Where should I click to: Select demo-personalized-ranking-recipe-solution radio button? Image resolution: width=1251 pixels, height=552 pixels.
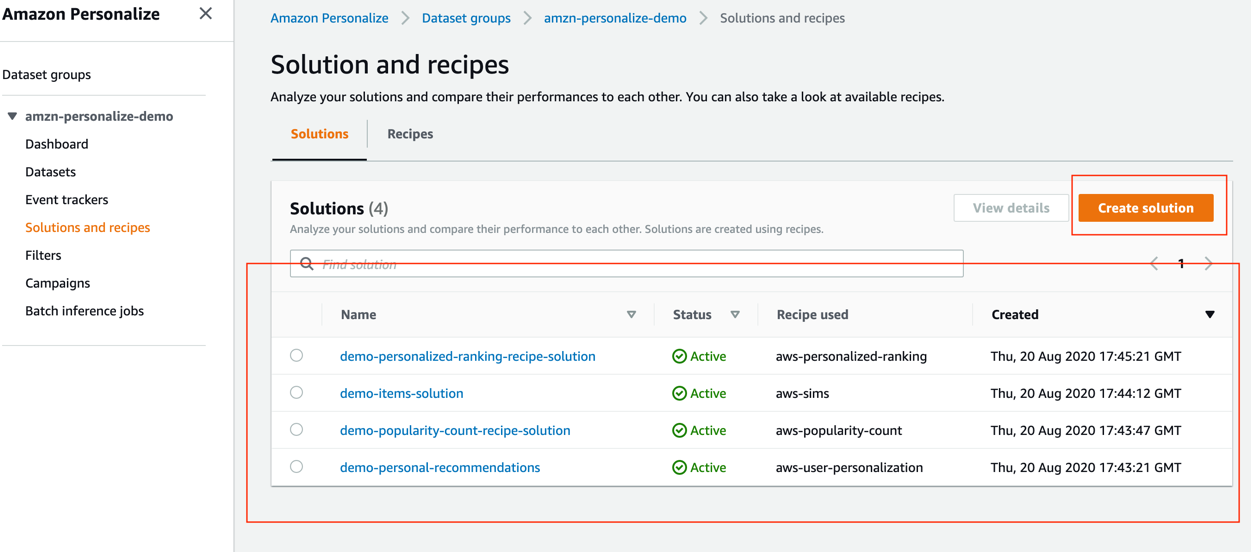[297, 356]
